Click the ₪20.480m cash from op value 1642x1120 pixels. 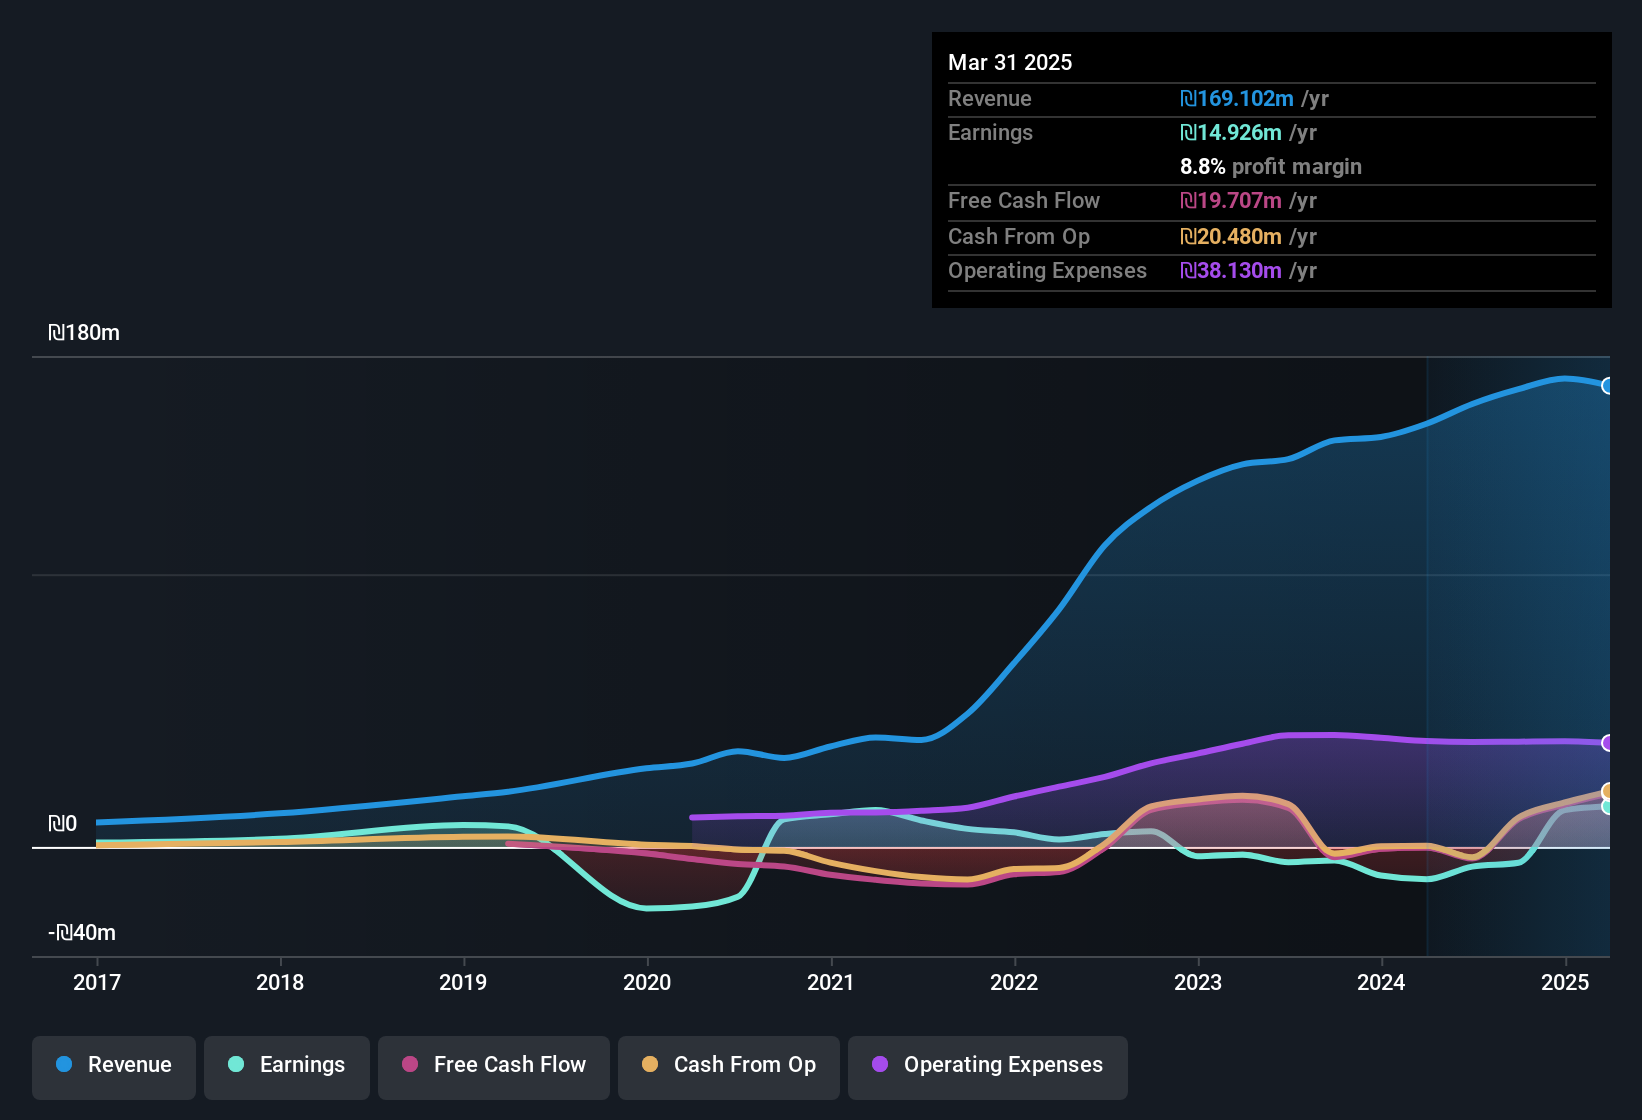pyautogui.click(x=1231, y=237)
